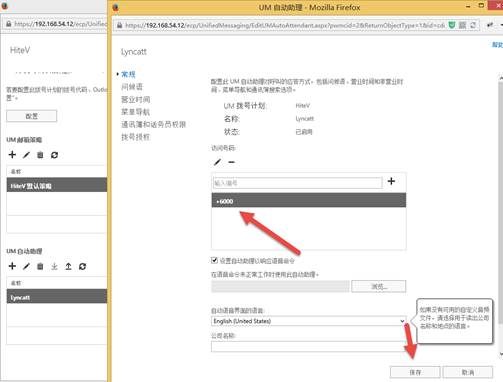
Task: Add the entered access number with plus
Action: 391,181
